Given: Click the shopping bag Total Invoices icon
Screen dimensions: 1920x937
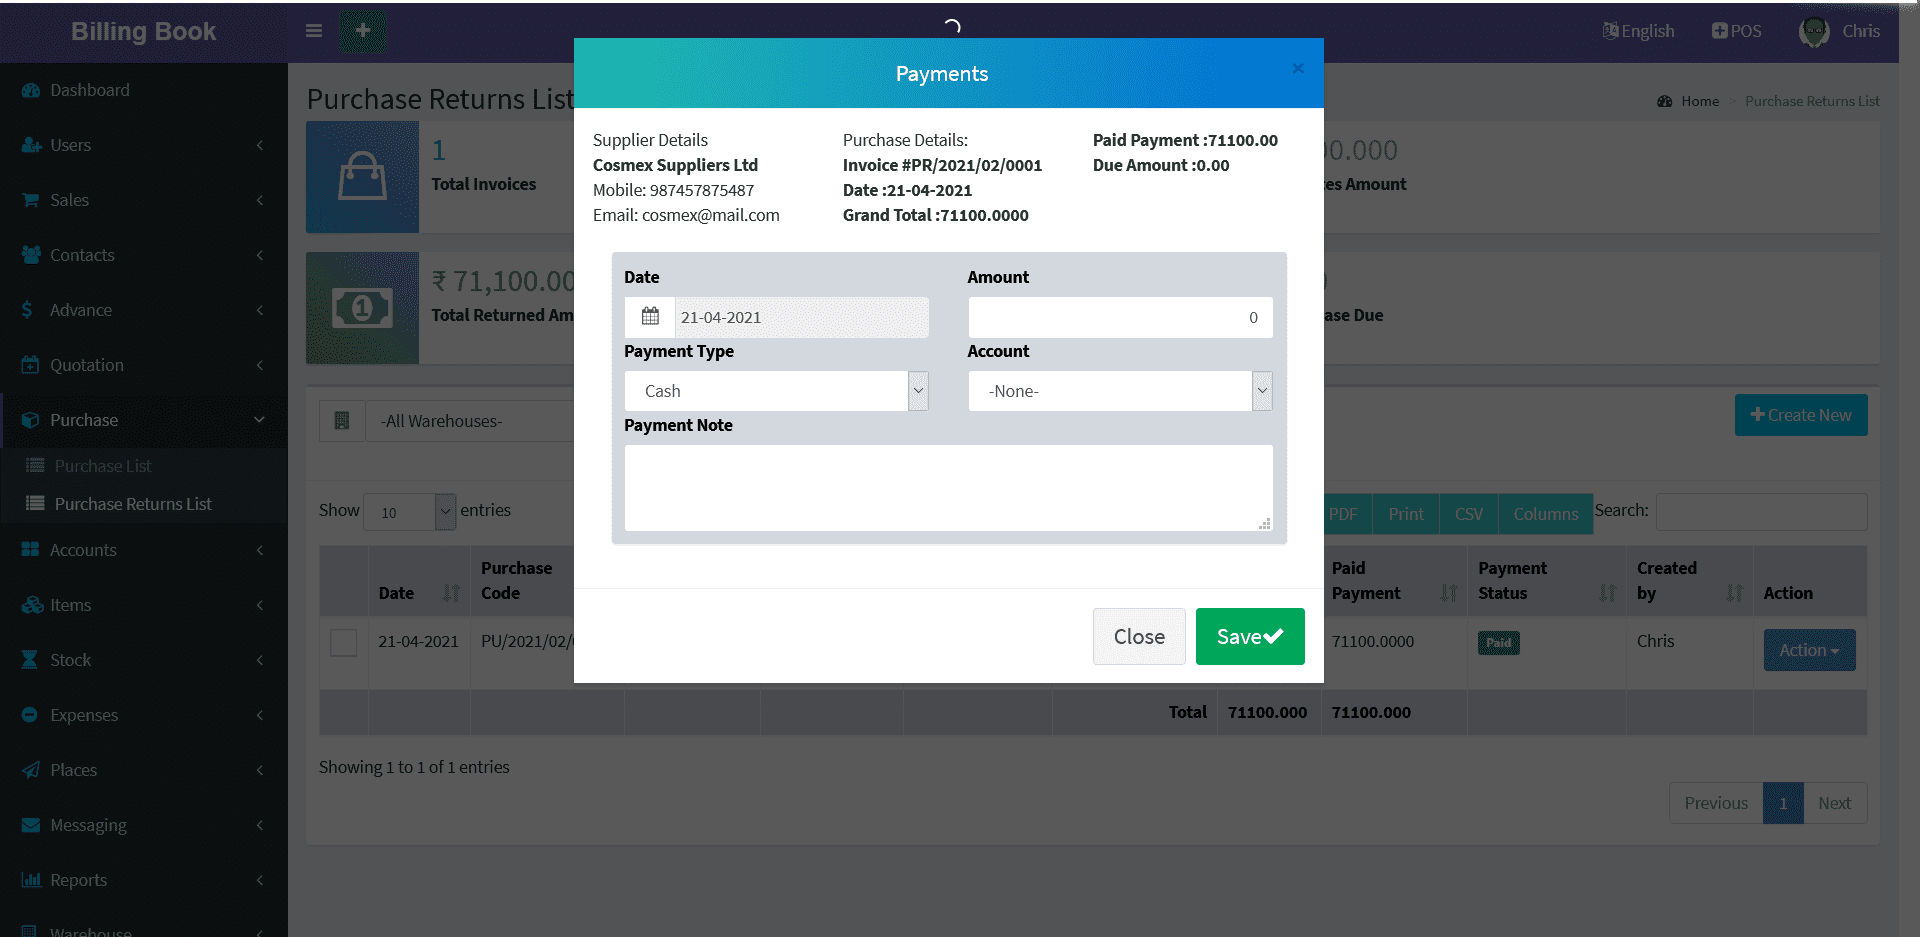Looking at the screenshot, I should click(362, 177).
